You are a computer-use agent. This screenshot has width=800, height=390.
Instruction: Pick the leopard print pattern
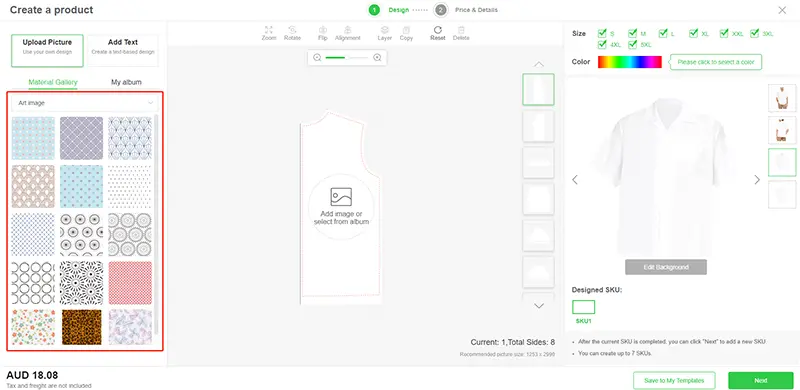pos(82,327)
